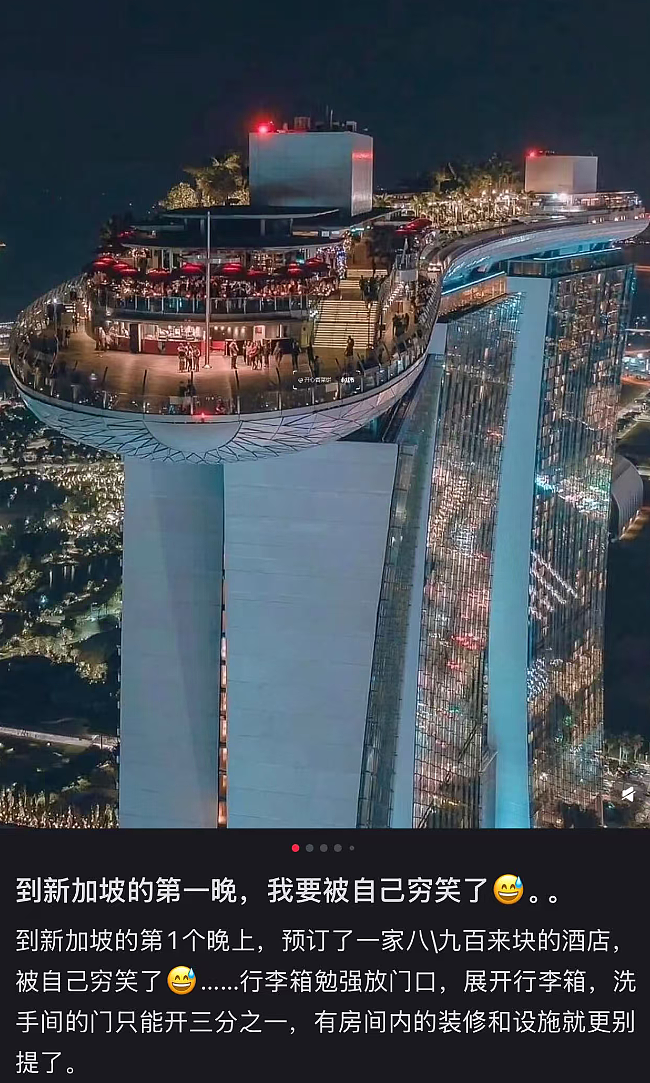
Task: Select the first red pagination dot
Action: [x=296, y=847]
